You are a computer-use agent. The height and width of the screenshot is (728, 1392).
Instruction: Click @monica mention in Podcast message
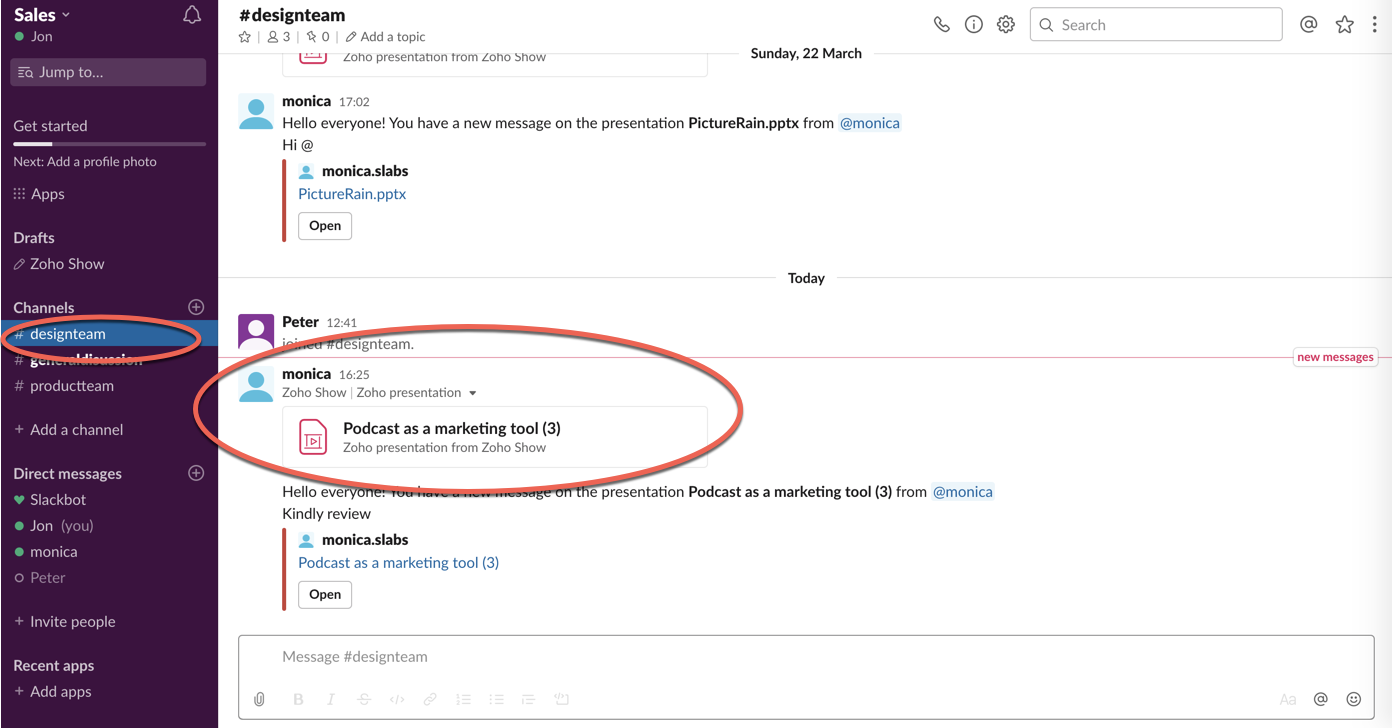point(962,492)
